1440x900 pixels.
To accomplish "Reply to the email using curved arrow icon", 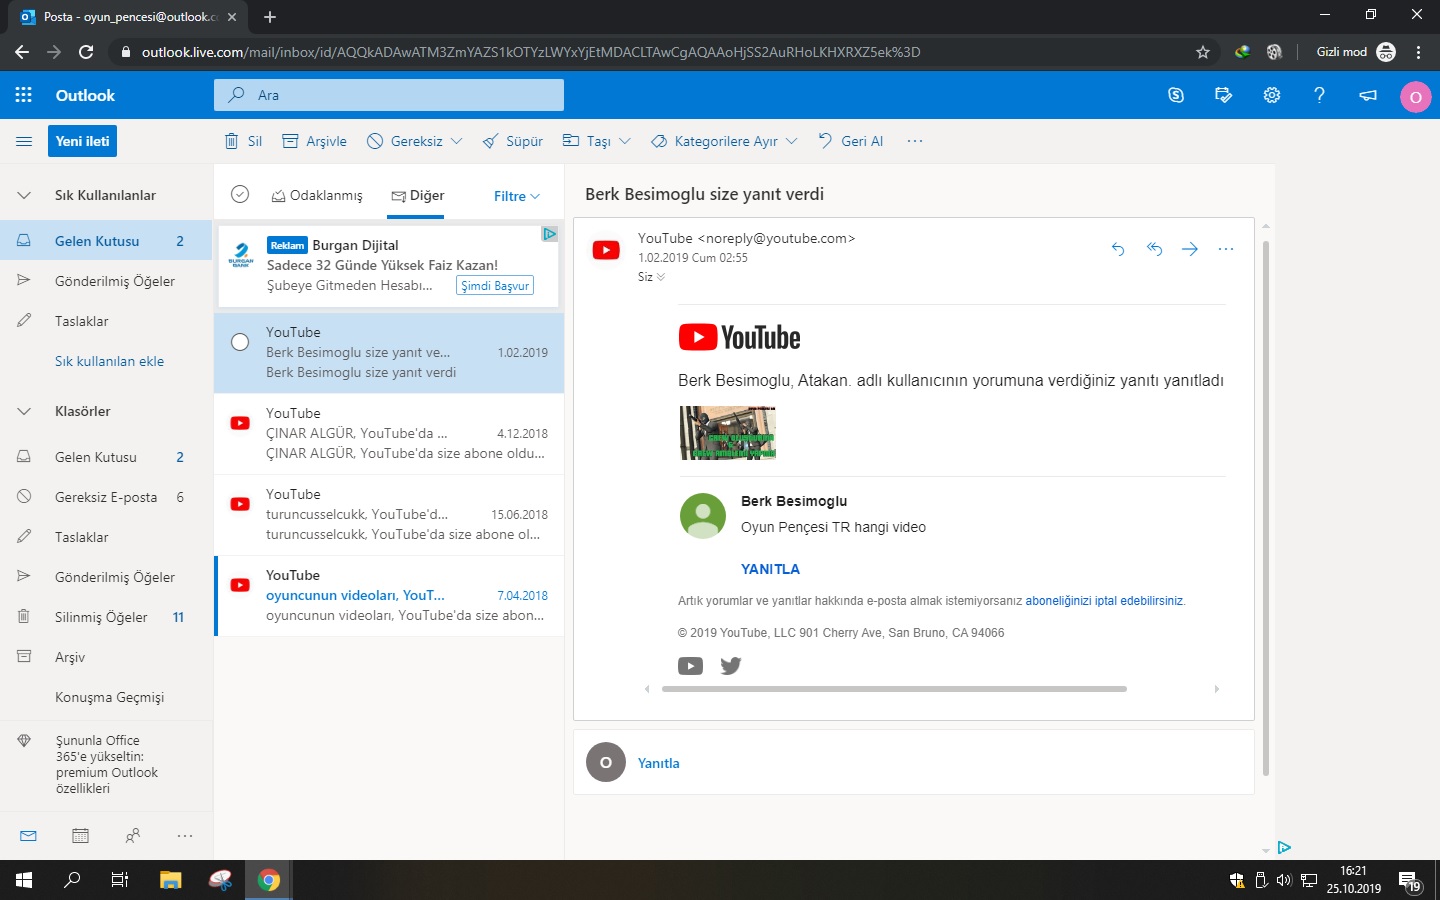I will pos(1117,249).
